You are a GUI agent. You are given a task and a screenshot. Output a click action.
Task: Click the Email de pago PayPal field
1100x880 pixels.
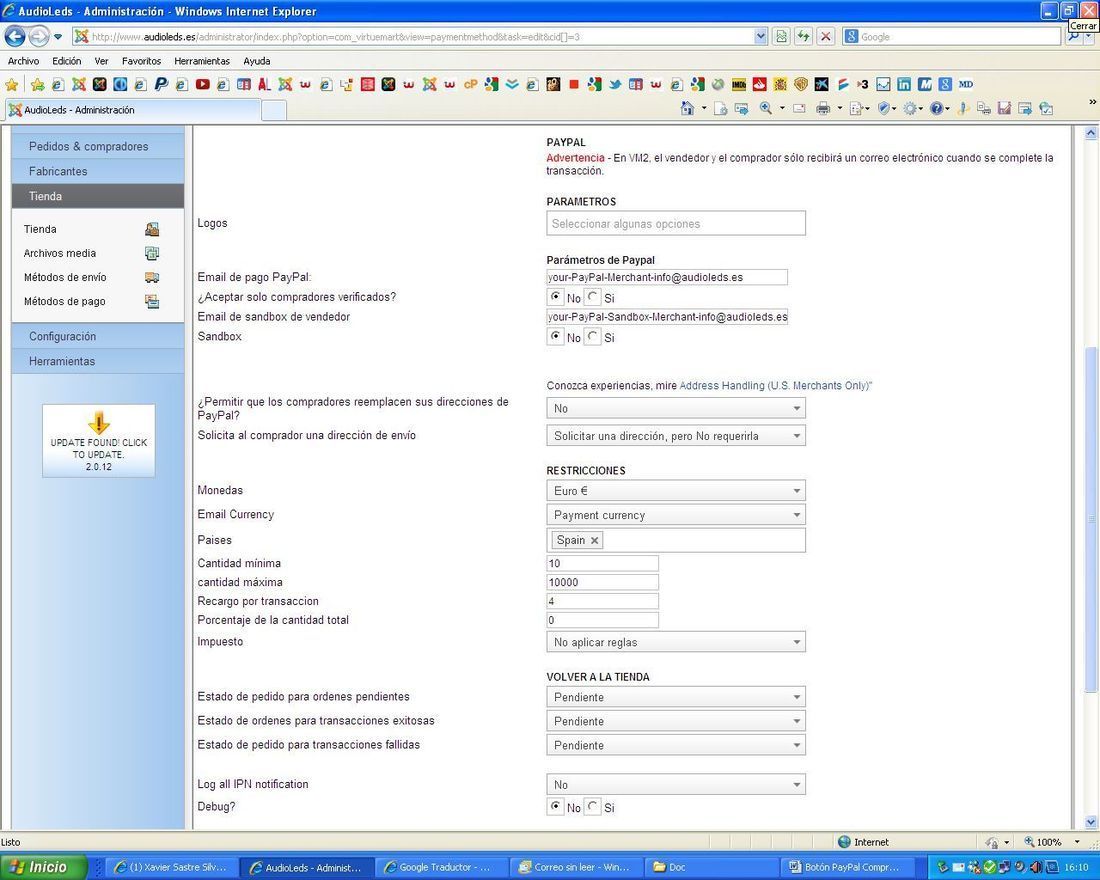[666, 277]
